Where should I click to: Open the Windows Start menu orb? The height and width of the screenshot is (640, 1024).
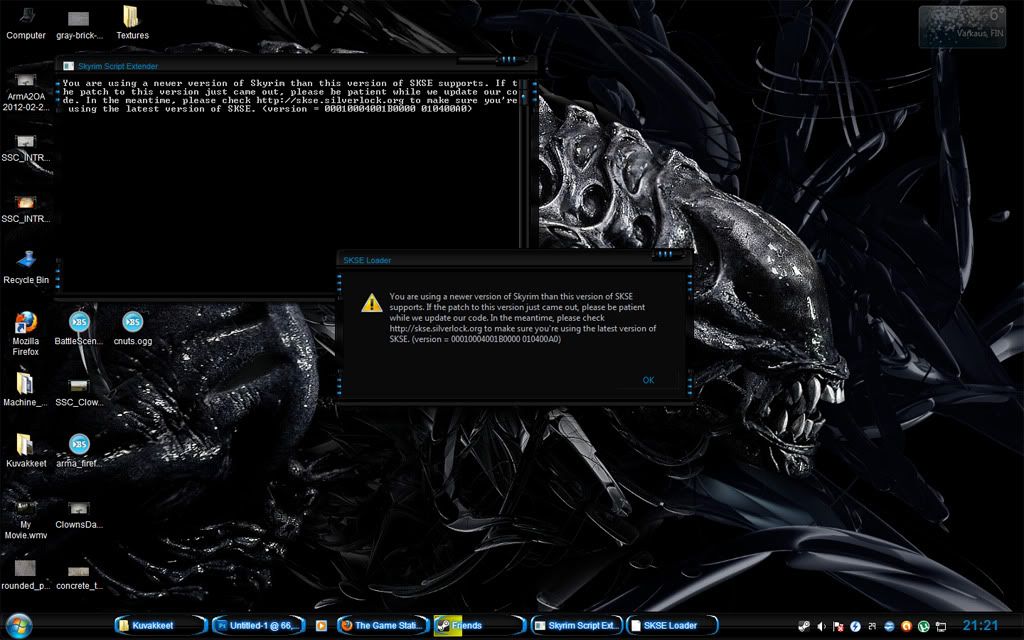[x=18, y=625]
